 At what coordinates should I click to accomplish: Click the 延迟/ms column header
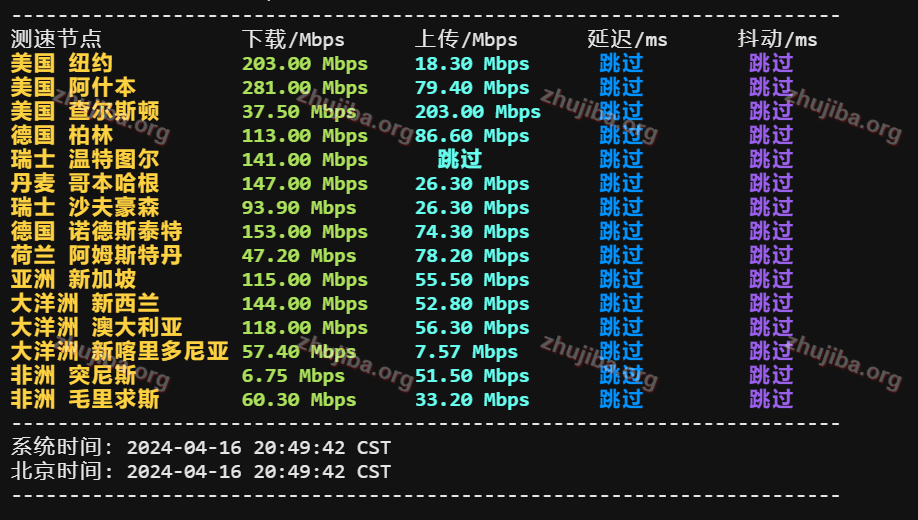coord(627,39)
